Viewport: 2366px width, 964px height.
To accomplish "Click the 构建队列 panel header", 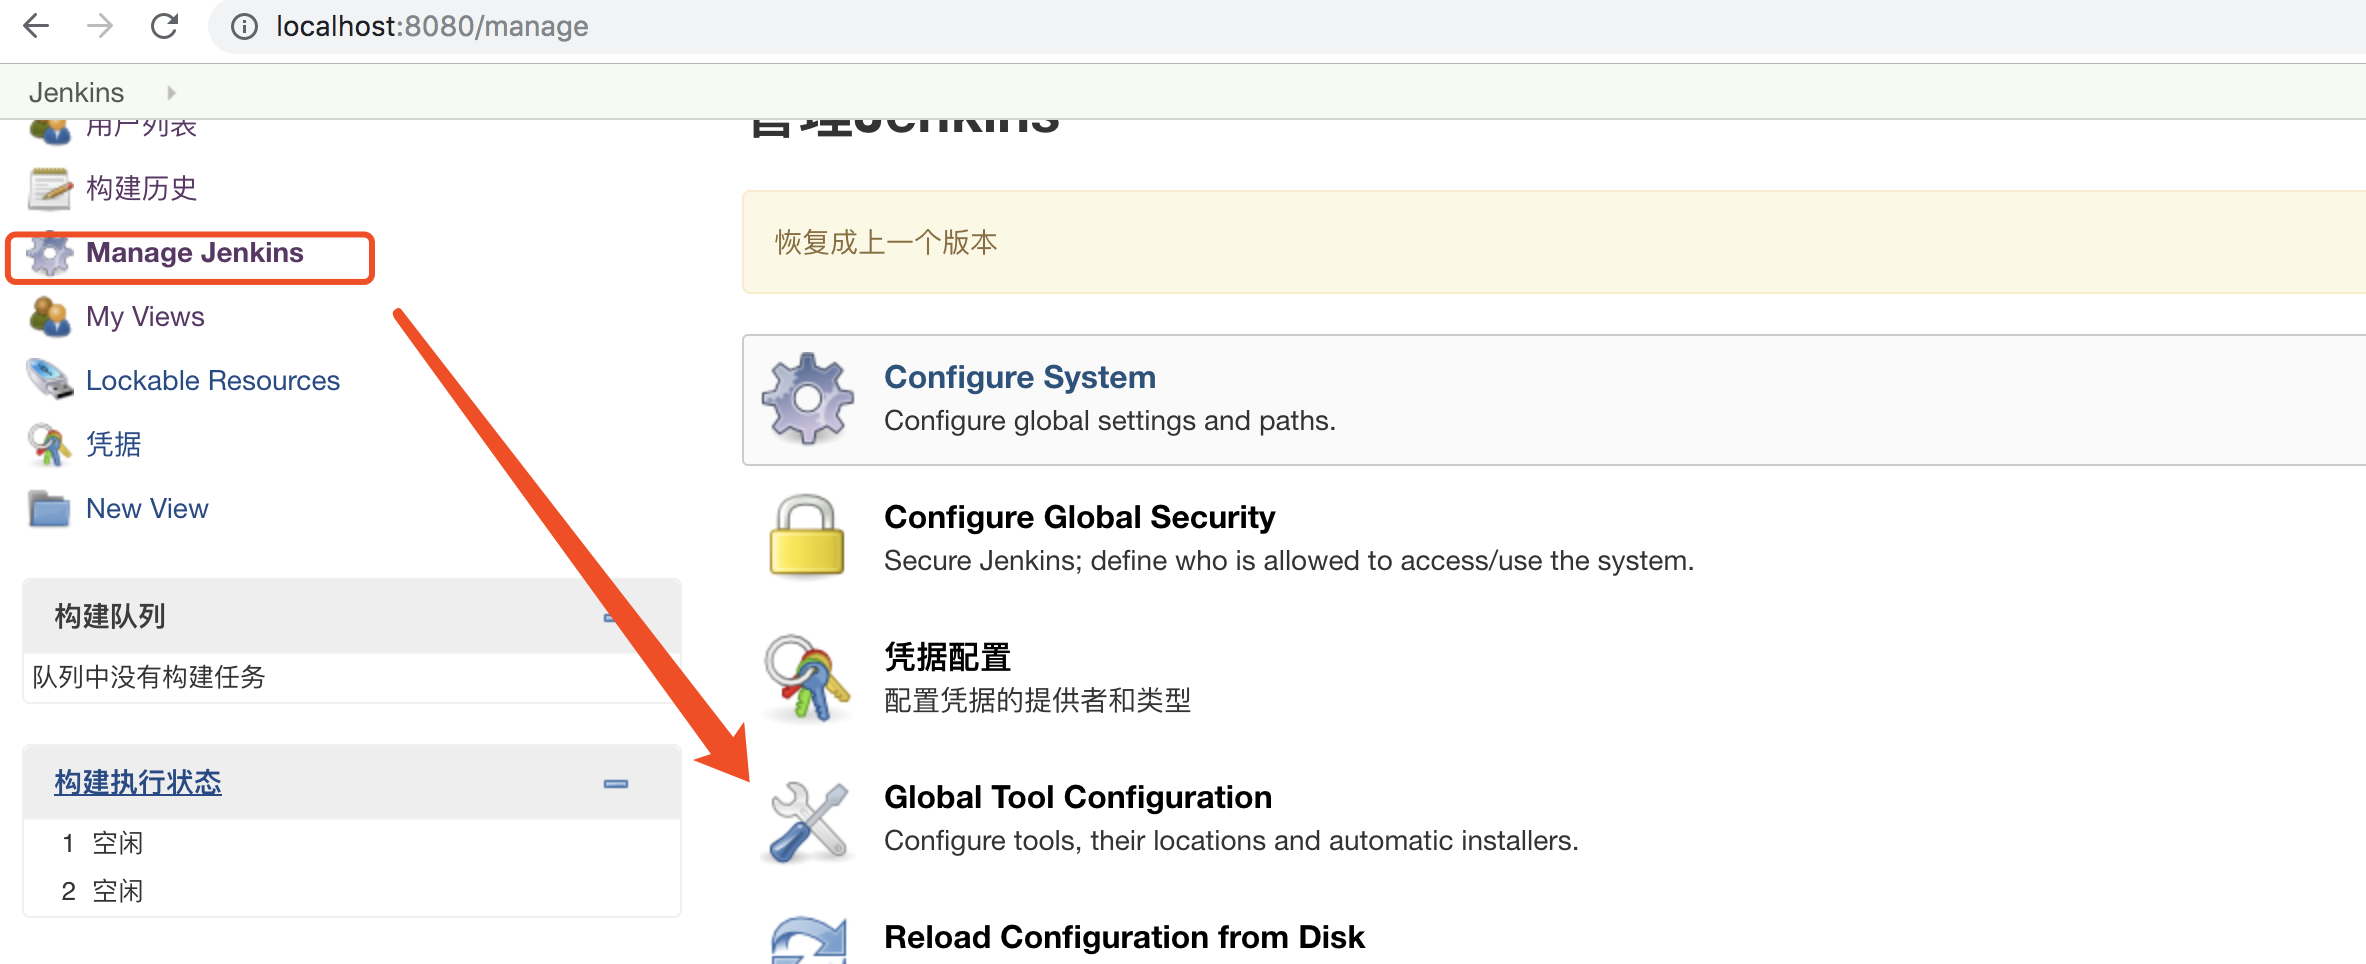I will [x=352, y=616].
